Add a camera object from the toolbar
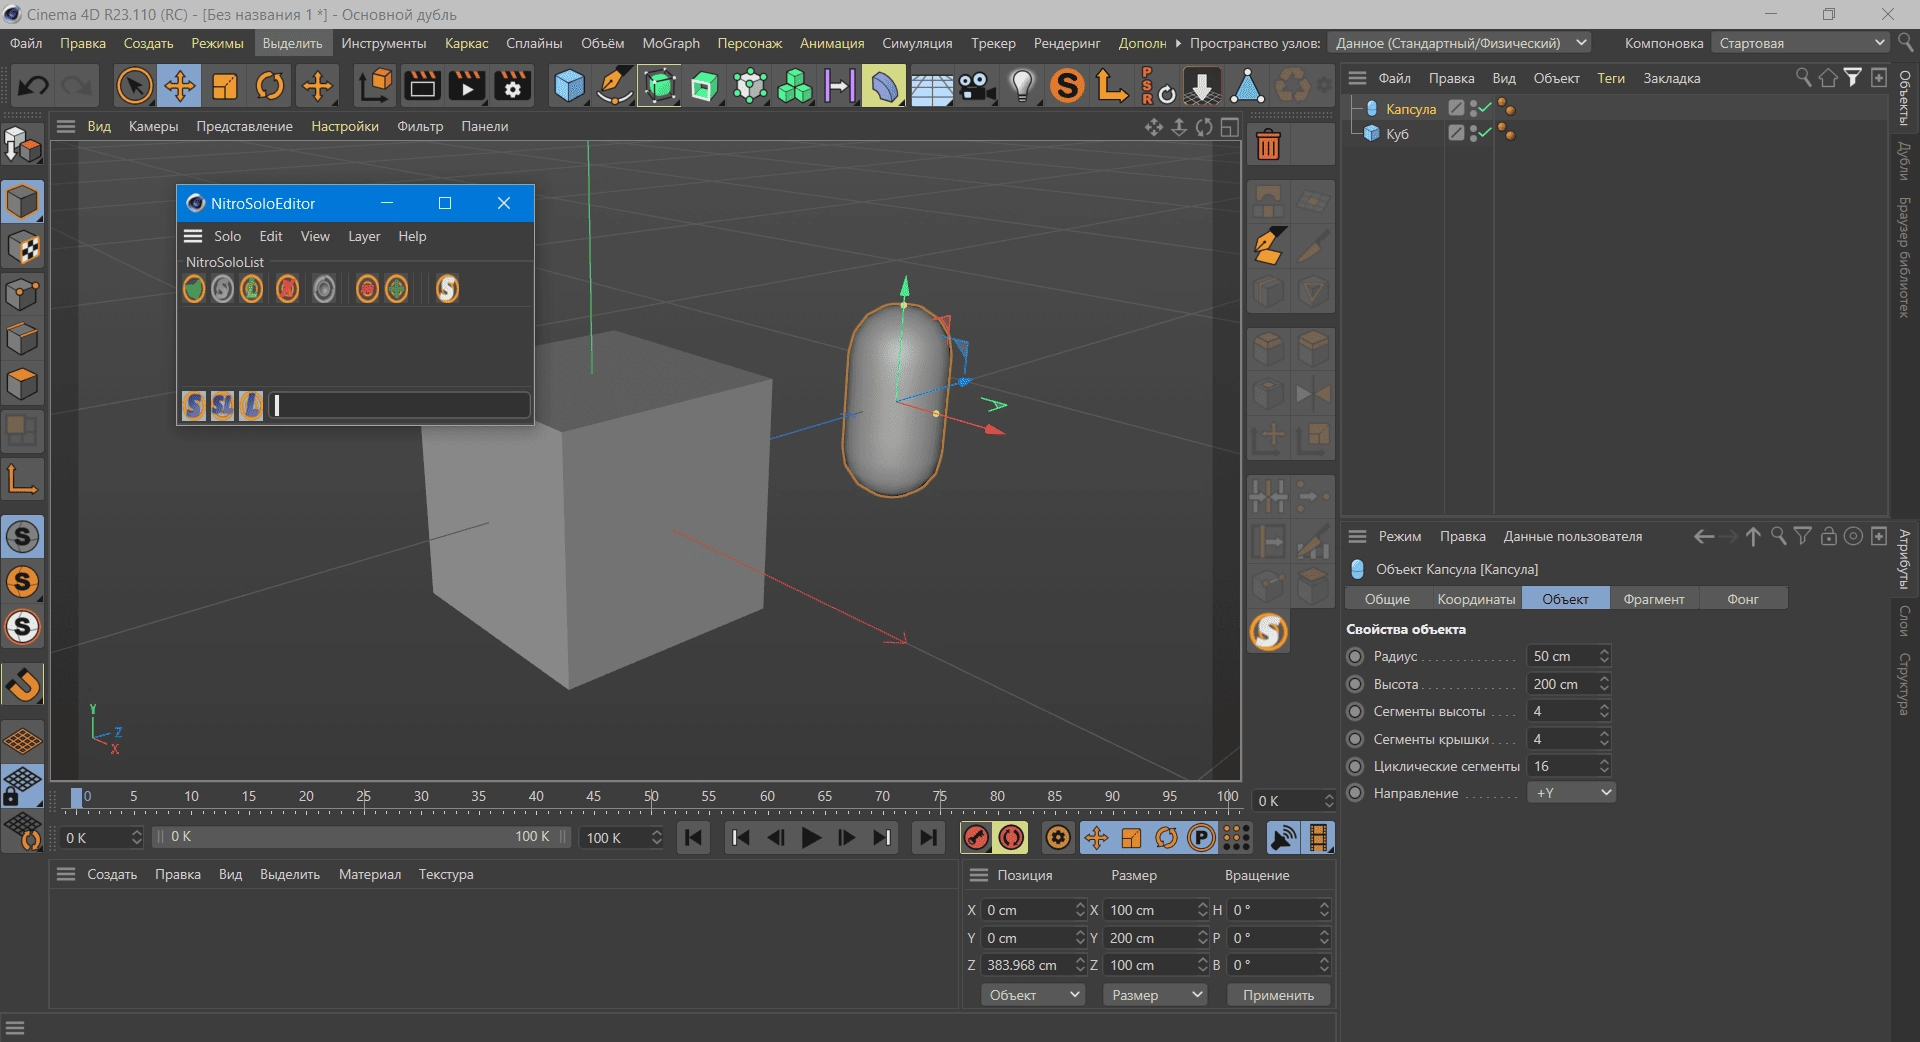Viewport: 1920px width, 1042px height. [977, 86]
